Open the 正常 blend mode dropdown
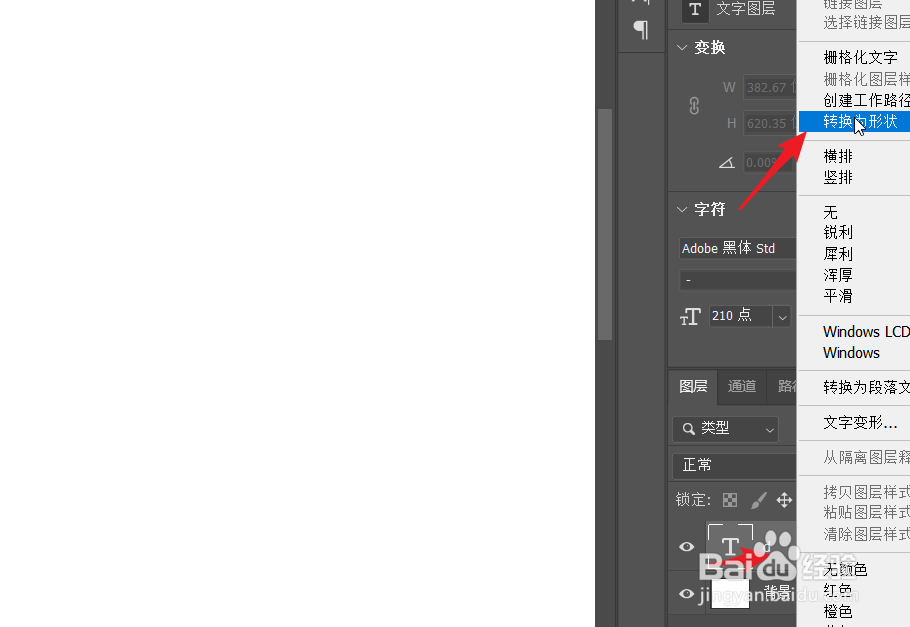 (734, 466)
